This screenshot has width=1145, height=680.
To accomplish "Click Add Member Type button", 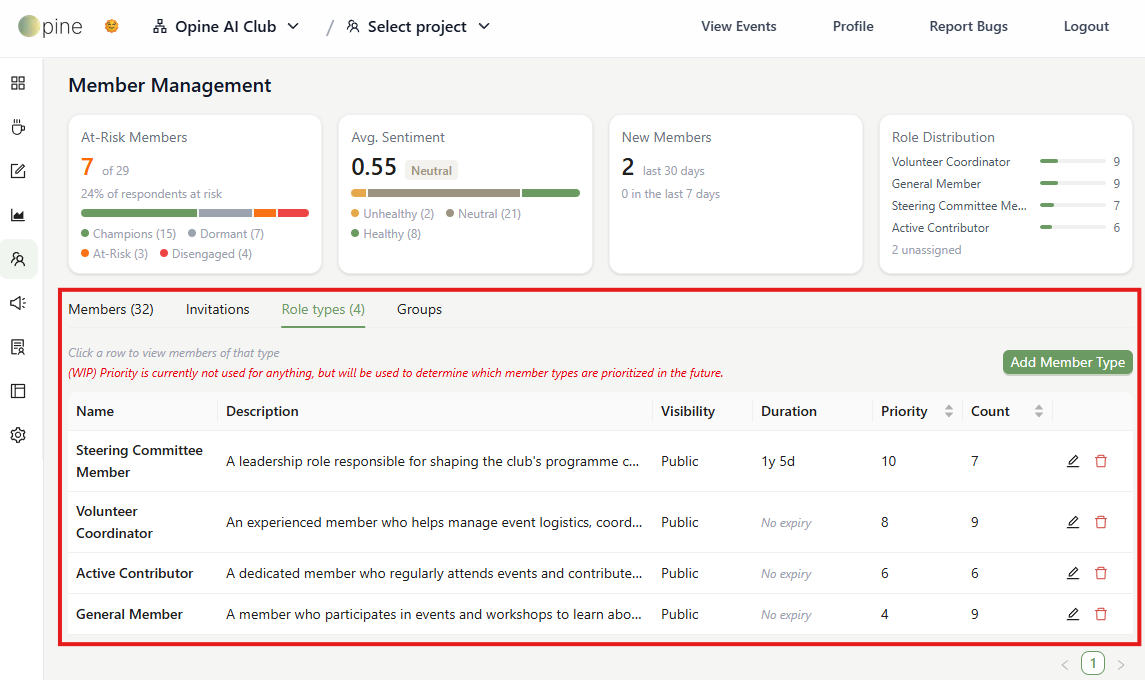I will click(x=1068, y=362).
